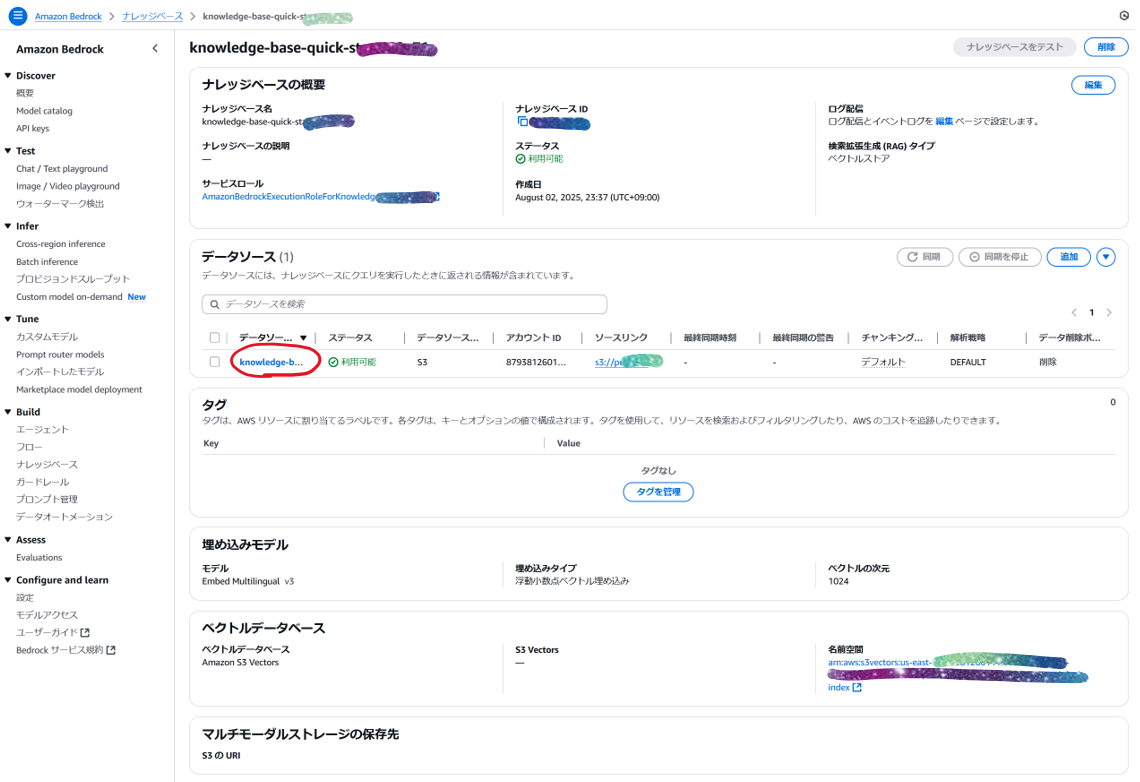The height and width of the screenshot is (782, 1140).
Task: Open Evaluations in sidebar
Action: point(39,557)
